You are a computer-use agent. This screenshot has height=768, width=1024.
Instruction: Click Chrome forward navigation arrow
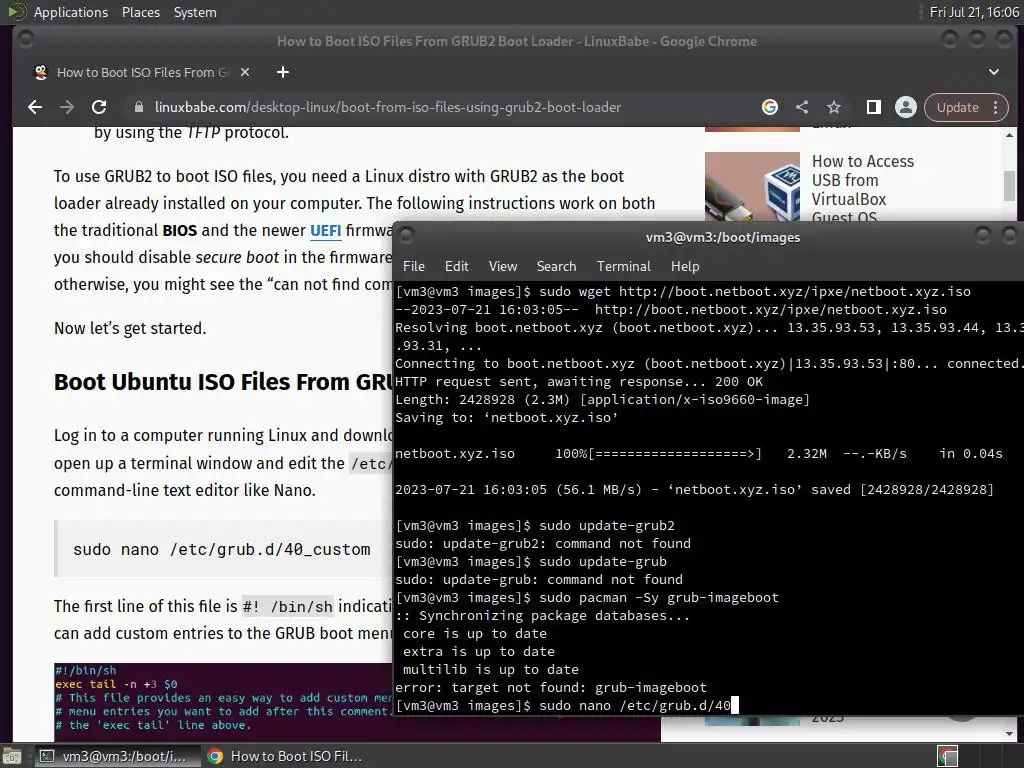click(67, 107)
